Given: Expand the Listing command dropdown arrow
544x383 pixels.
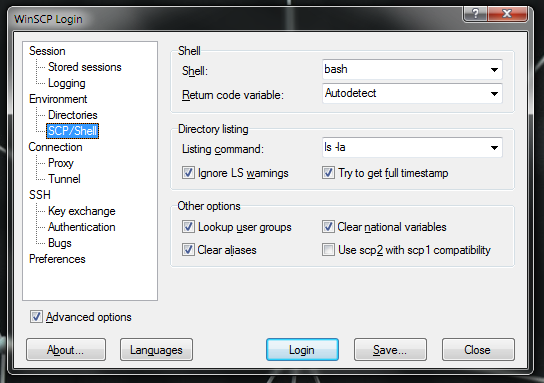Looking at the screenshot, I should click(x=494, y=148).
